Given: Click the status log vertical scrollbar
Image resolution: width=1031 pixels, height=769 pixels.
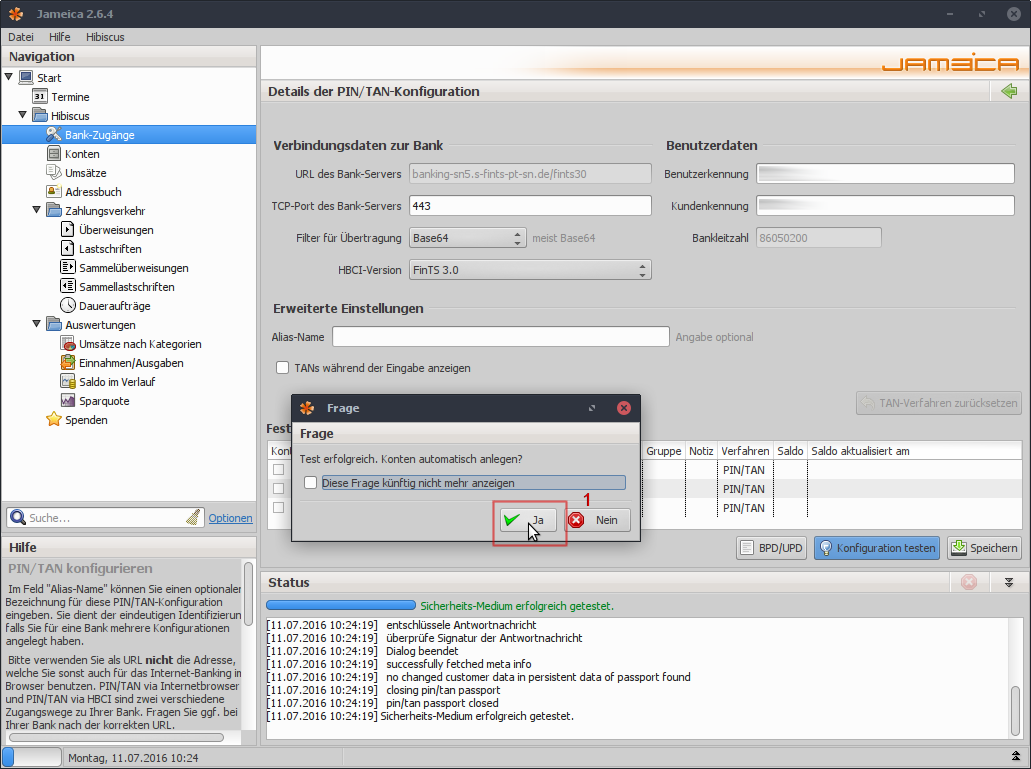Looking at the screenshot, I should tap(1015, 711).
